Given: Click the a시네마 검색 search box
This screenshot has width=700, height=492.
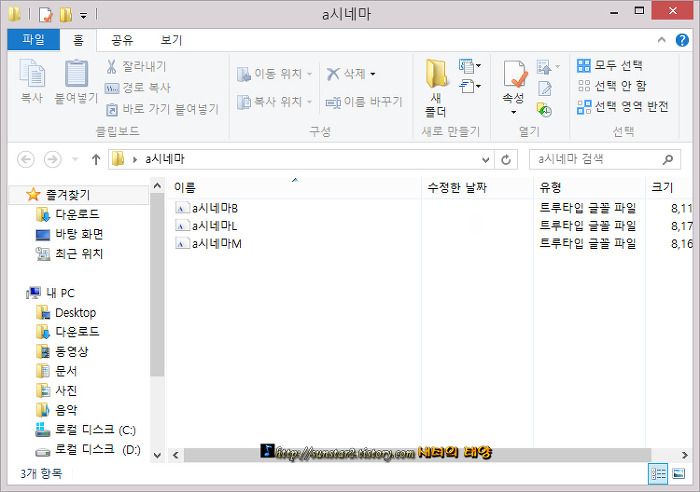Looking at the screenshot, I should [x=605, y=159].
